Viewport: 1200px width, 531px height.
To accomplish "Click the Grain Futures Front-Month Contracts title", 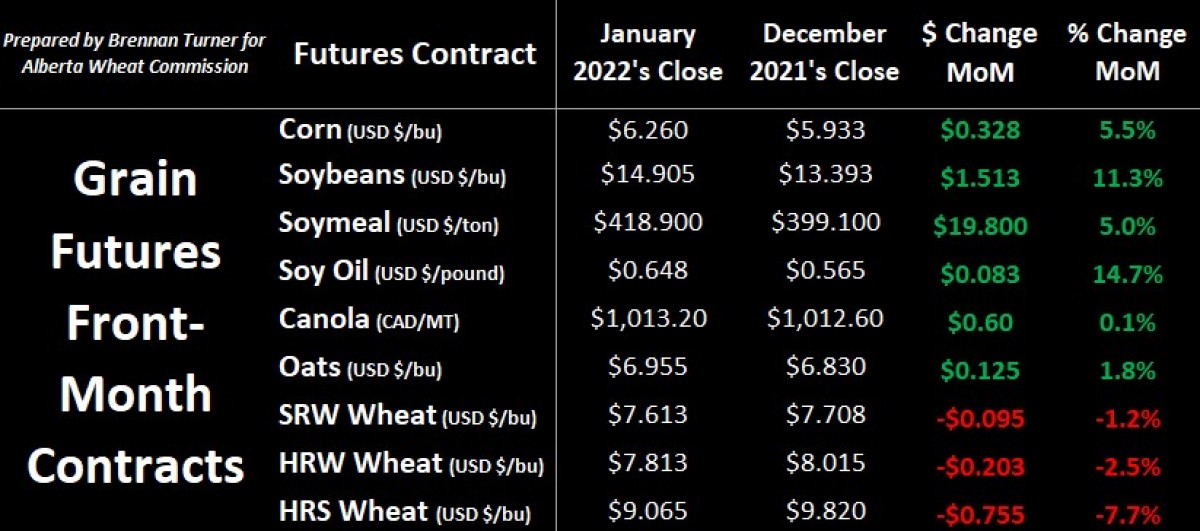I will 136,323.
